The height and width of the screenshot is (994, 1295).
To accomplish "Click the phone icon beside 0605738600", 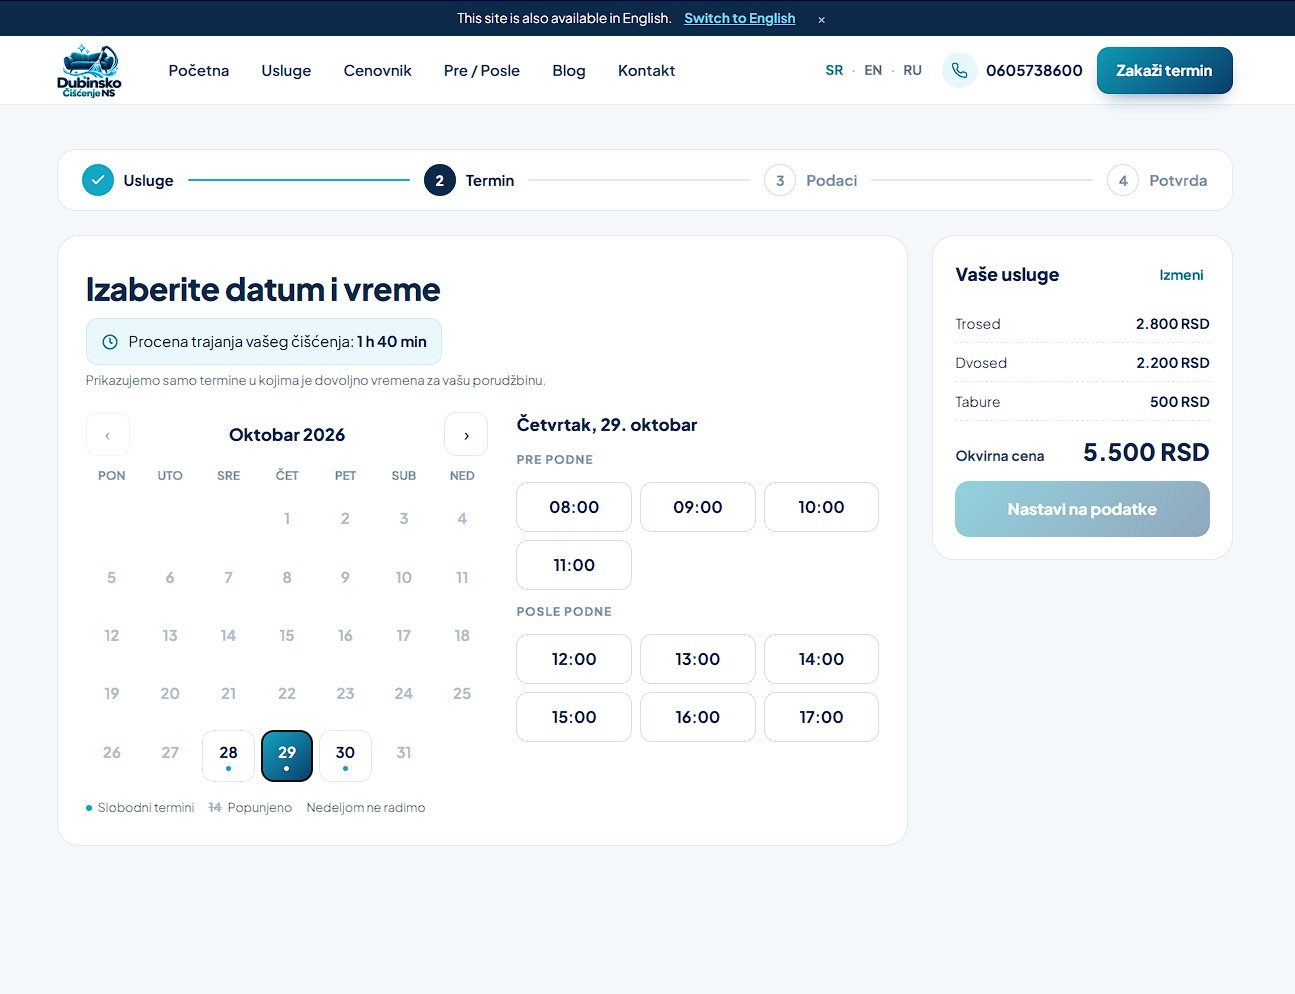I will pyautogui.click(x=959, y=70).
